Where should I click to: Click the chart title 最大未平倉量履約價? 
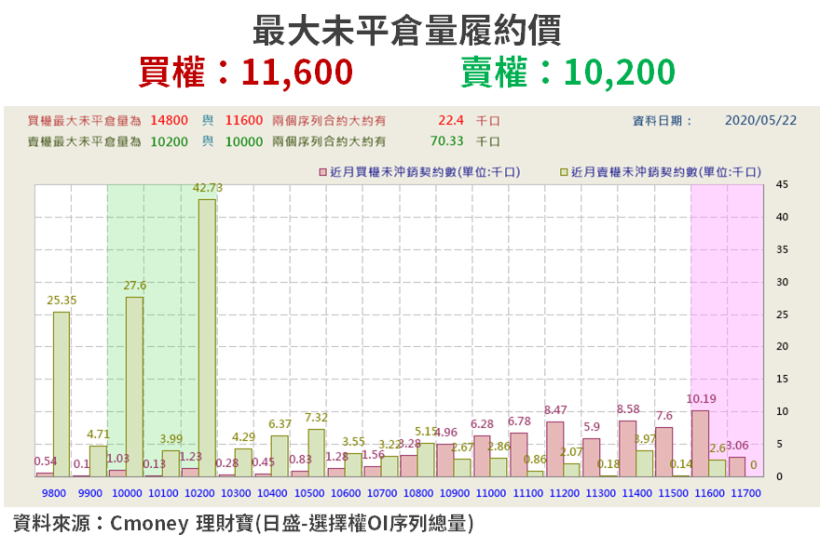407,30
